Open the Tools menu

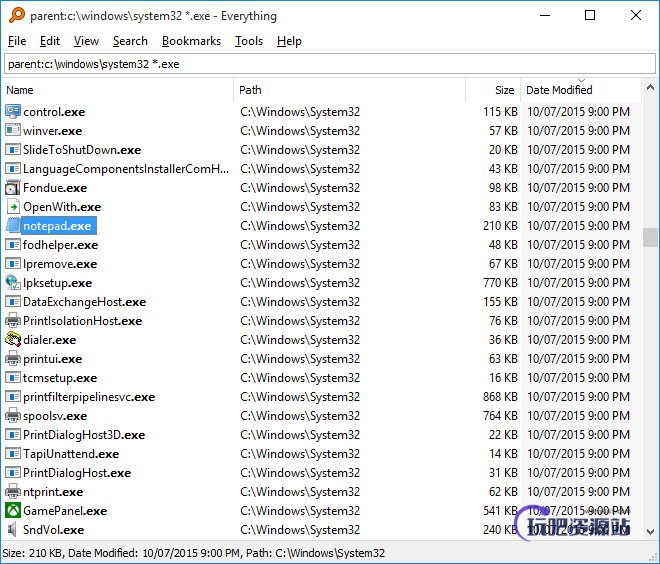(x=249, y=41)
